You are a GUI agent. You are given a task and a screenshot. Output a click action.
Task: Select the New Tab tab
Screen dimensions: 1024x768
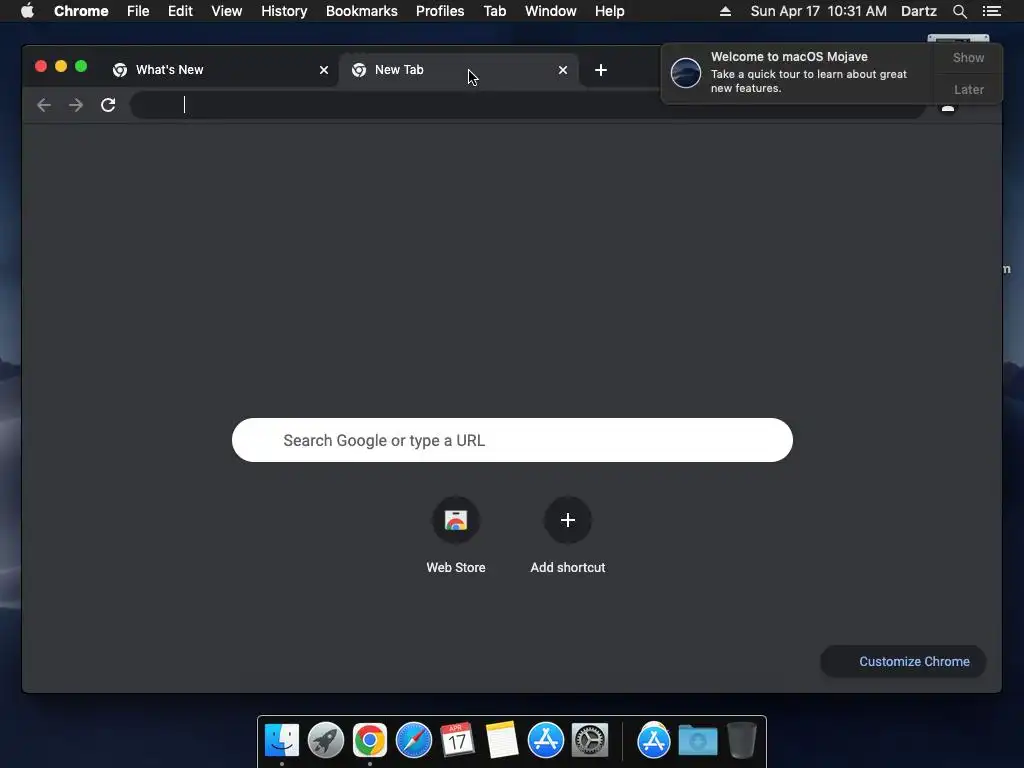tap(458, 70)
